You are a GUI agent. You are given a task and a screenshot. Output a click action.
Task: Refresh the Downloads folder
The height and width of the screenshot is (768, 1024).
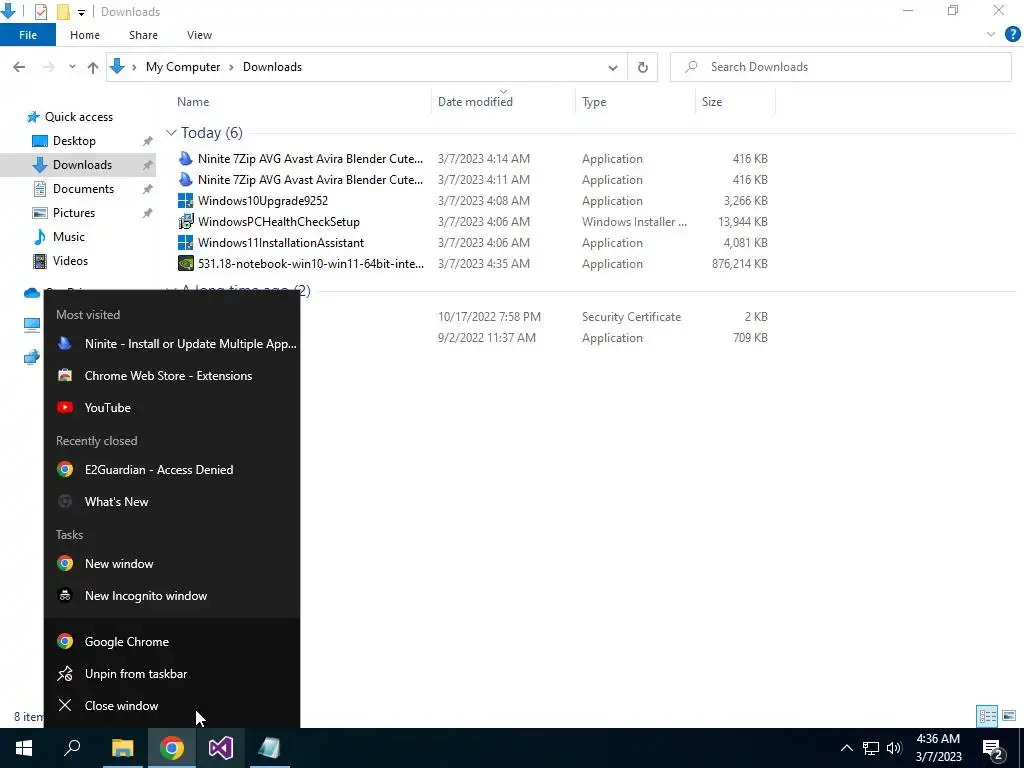click(x=643, y=67)
